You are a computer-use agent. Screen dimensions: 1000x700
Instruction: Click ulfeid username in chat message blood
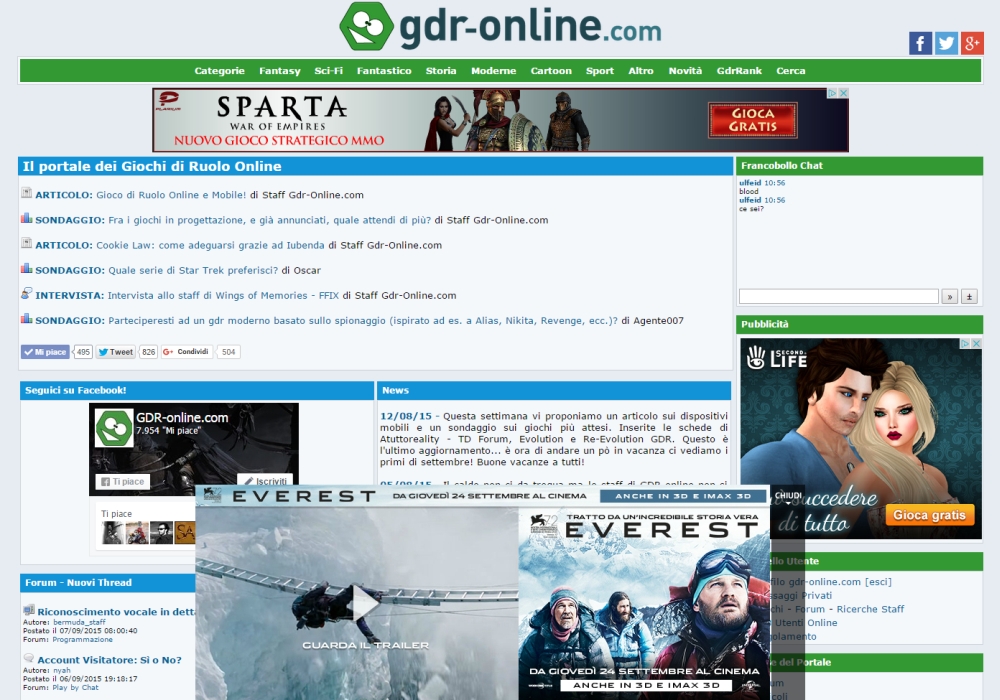750,183
